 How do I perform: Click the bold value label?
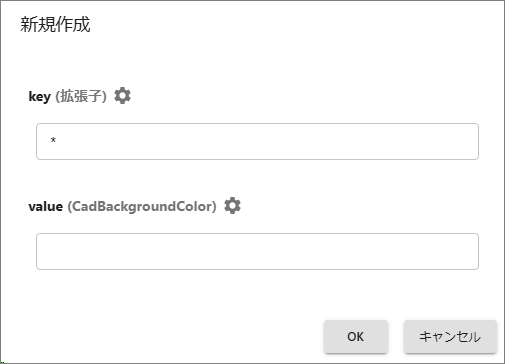[46, 206]
